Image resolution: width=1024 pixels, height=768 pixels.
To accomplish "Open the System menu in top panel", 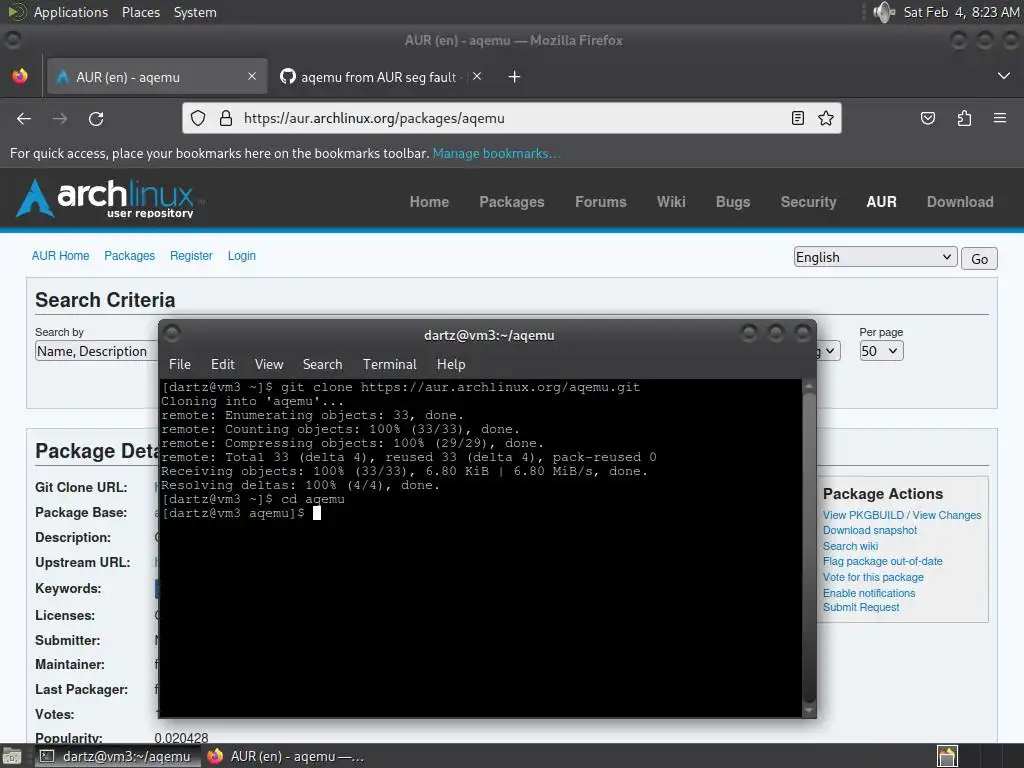I will pos(195,12).
